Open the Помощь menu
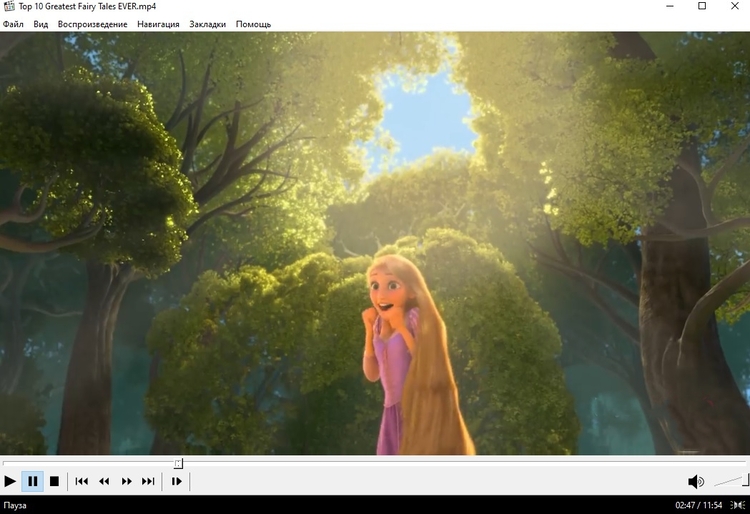Viewport: 750px width, 514px height. coord(253,24)
